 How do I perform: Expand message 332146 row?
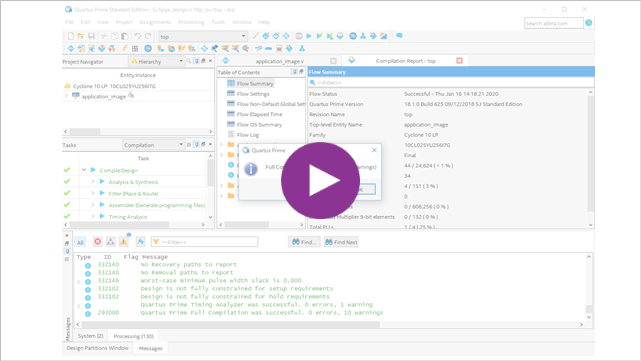click(78, 282)
